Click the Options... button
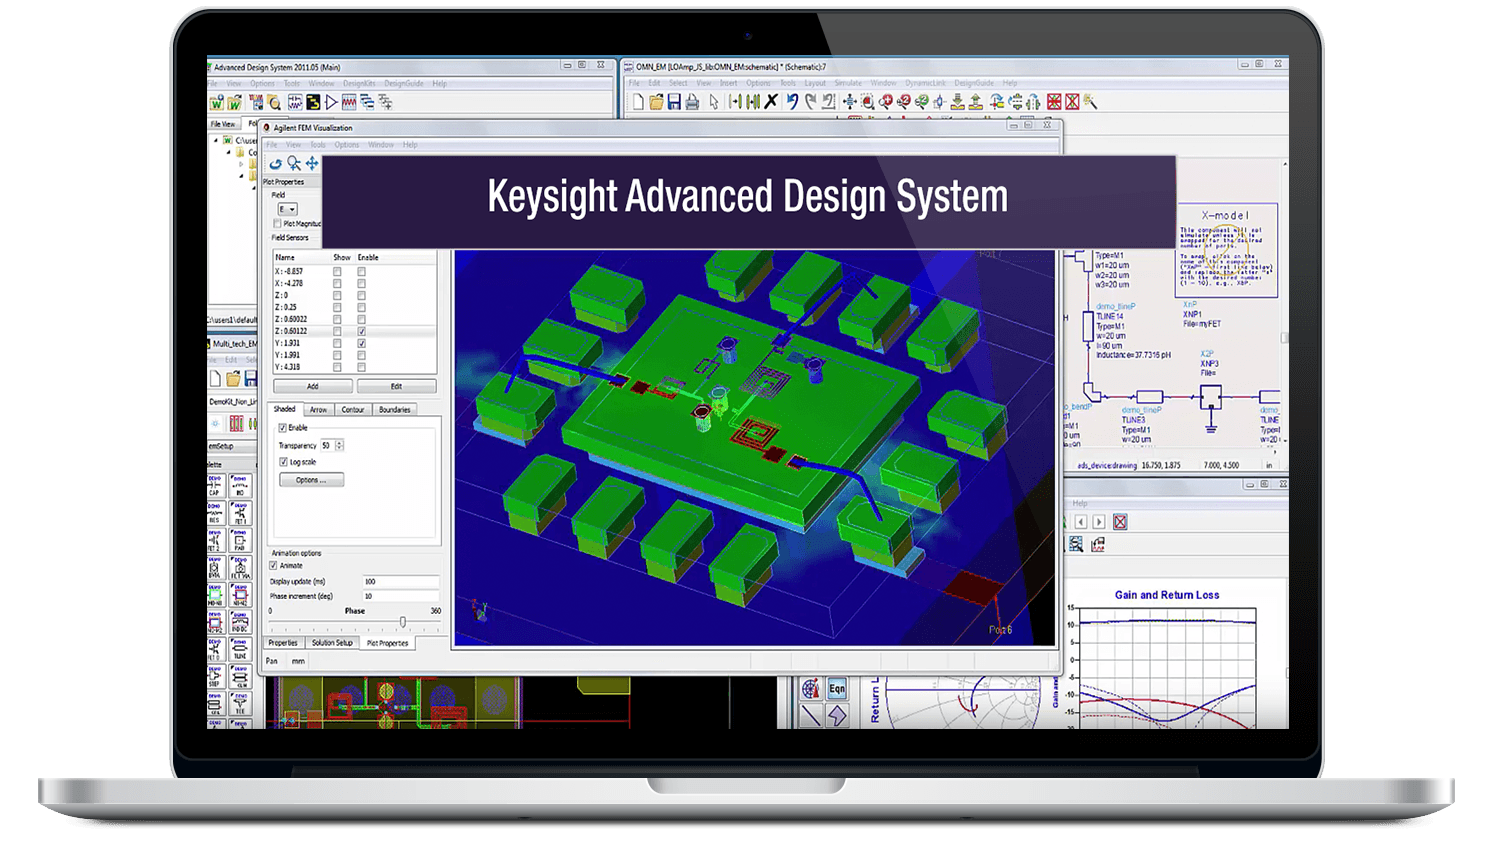Viewport: 1502px width, 845px height. pyautogui.click(x=311, y=480)
